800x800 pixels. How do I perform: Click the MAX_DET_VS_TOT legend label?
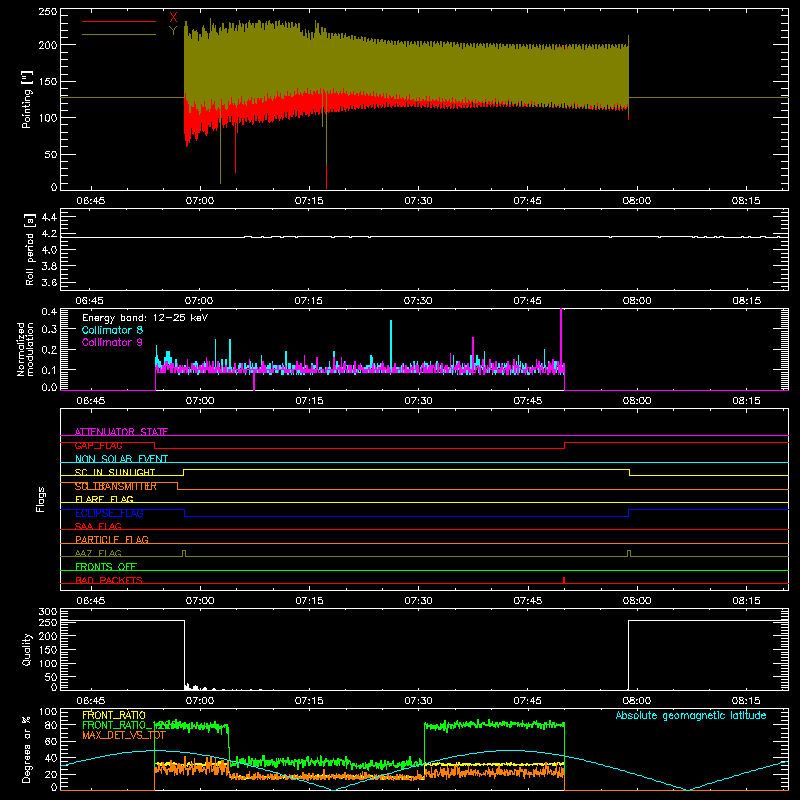click(124, 735)
